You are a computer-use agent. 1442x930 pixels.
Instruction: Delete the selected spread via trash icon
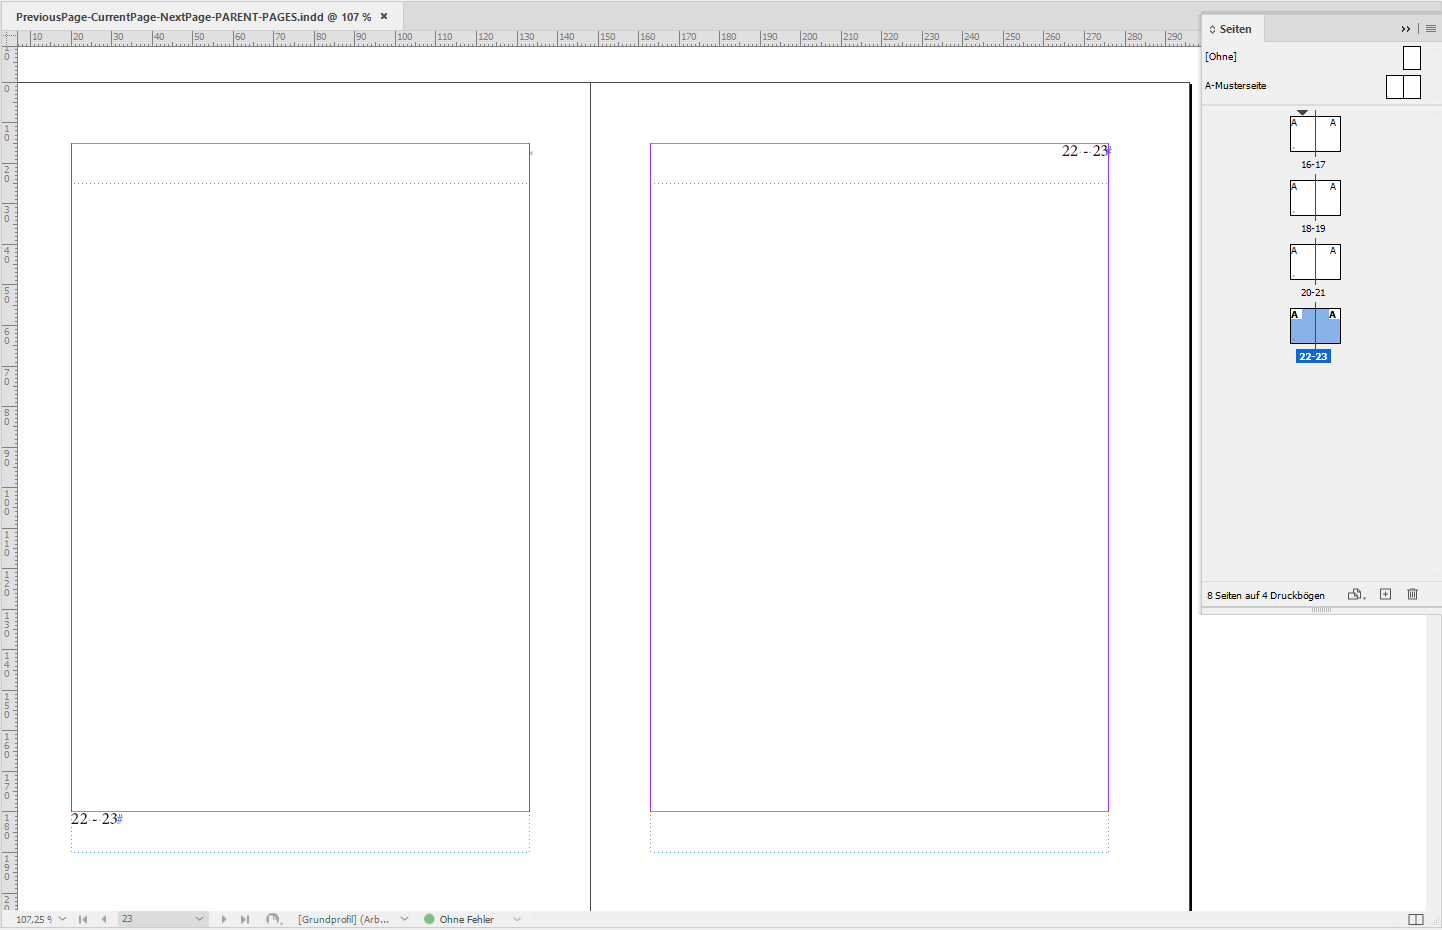[1412, 594]
